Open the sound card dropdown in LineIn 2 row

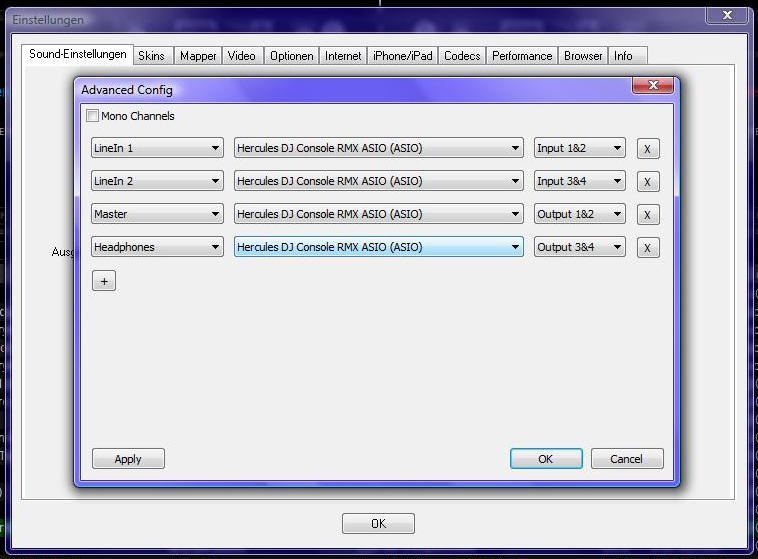pos(379,181)
